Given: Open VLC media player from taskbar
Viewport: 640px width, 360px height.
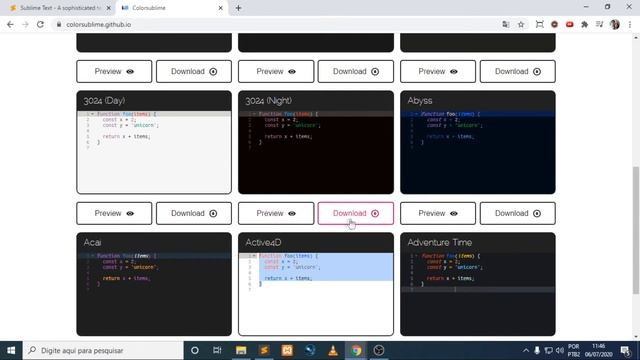Looking at the screenshot, I should (x=333, y=350).
